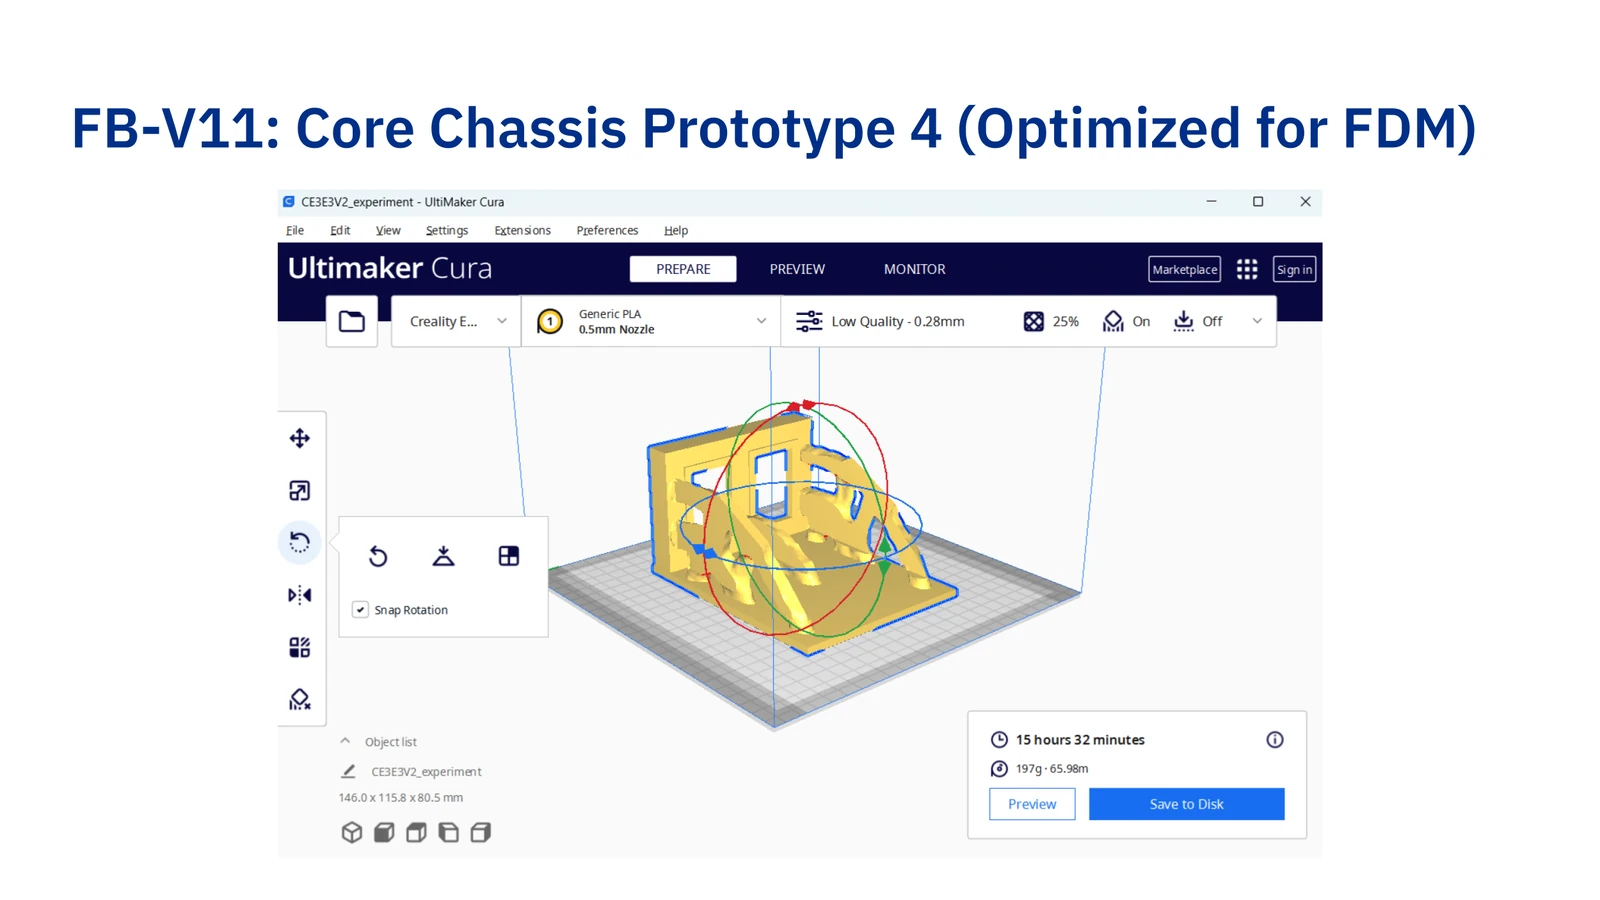
Task: Switch to the PREVIEW tab
Action: (797, 269)
